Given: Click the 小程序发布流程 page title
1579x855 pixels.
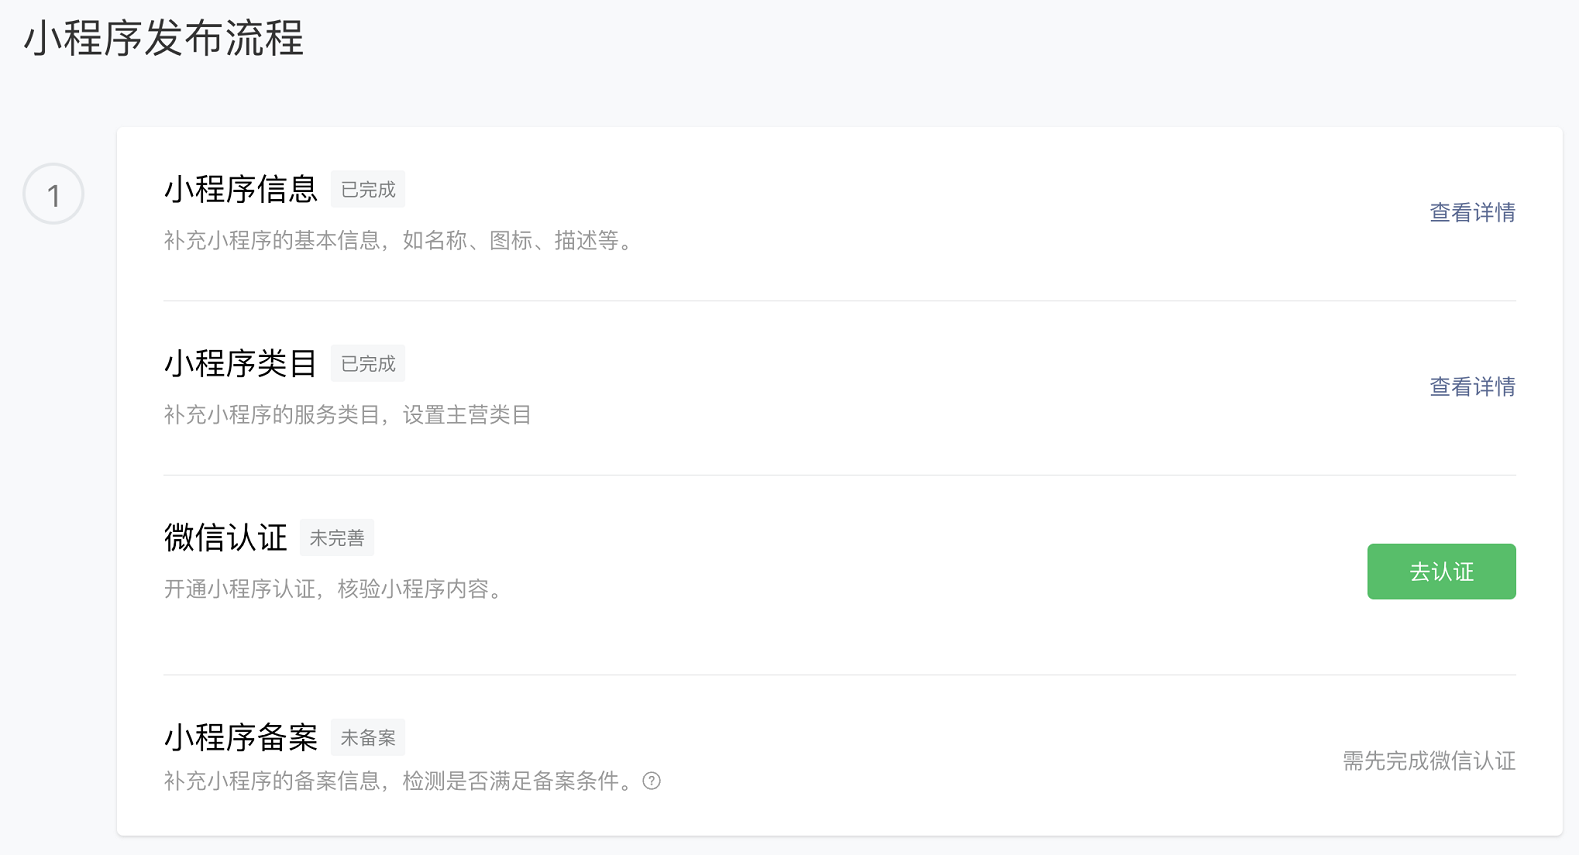Looking at the screenshot, I should pos(163,39).
